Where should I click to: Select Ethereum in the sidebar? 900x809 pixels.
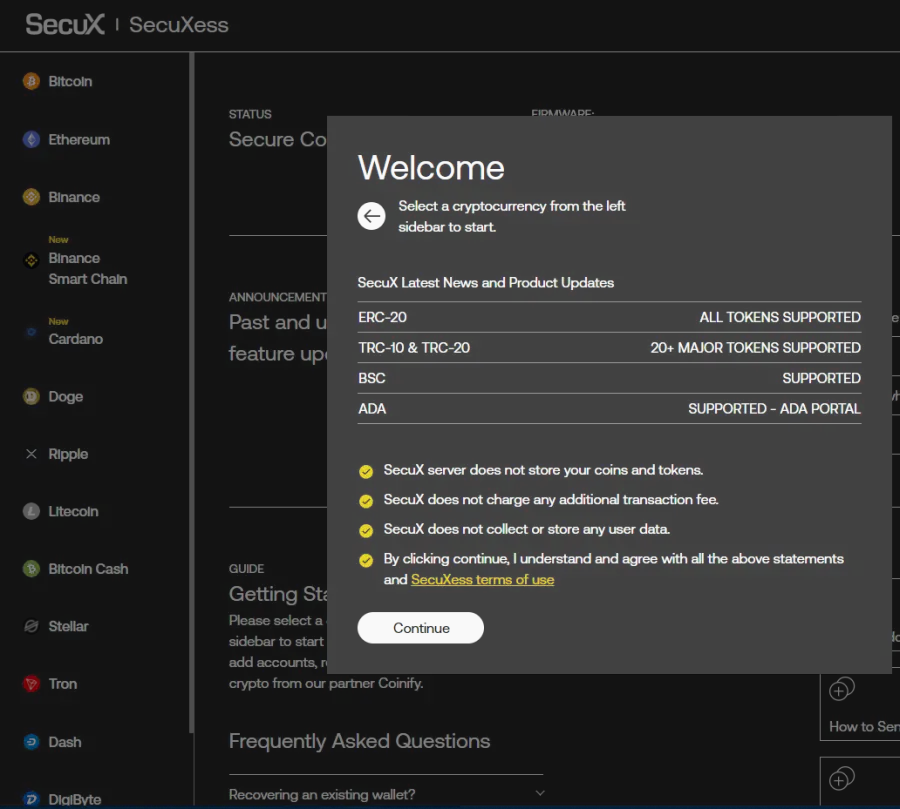pyautogui.click(x=79, y=140)
